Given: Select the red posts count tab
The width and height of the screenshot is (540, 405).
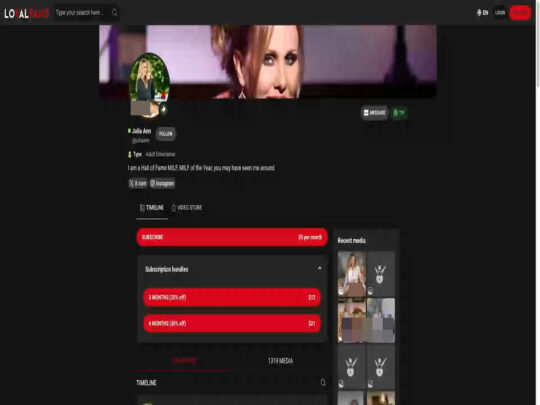Looking at the screenshot, I should pos(184,361).
